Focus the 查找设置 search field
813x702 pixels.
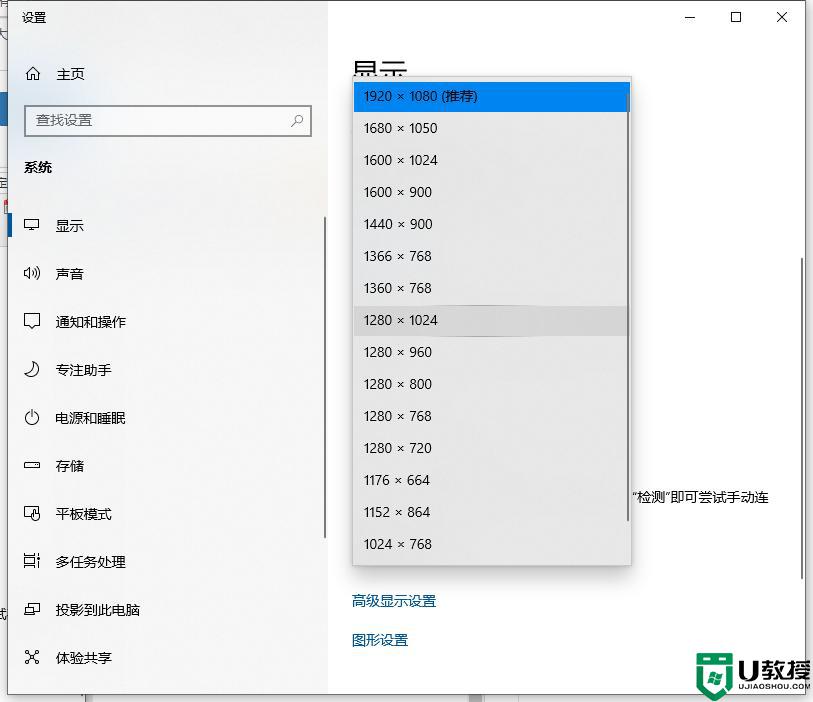(167, 121)
